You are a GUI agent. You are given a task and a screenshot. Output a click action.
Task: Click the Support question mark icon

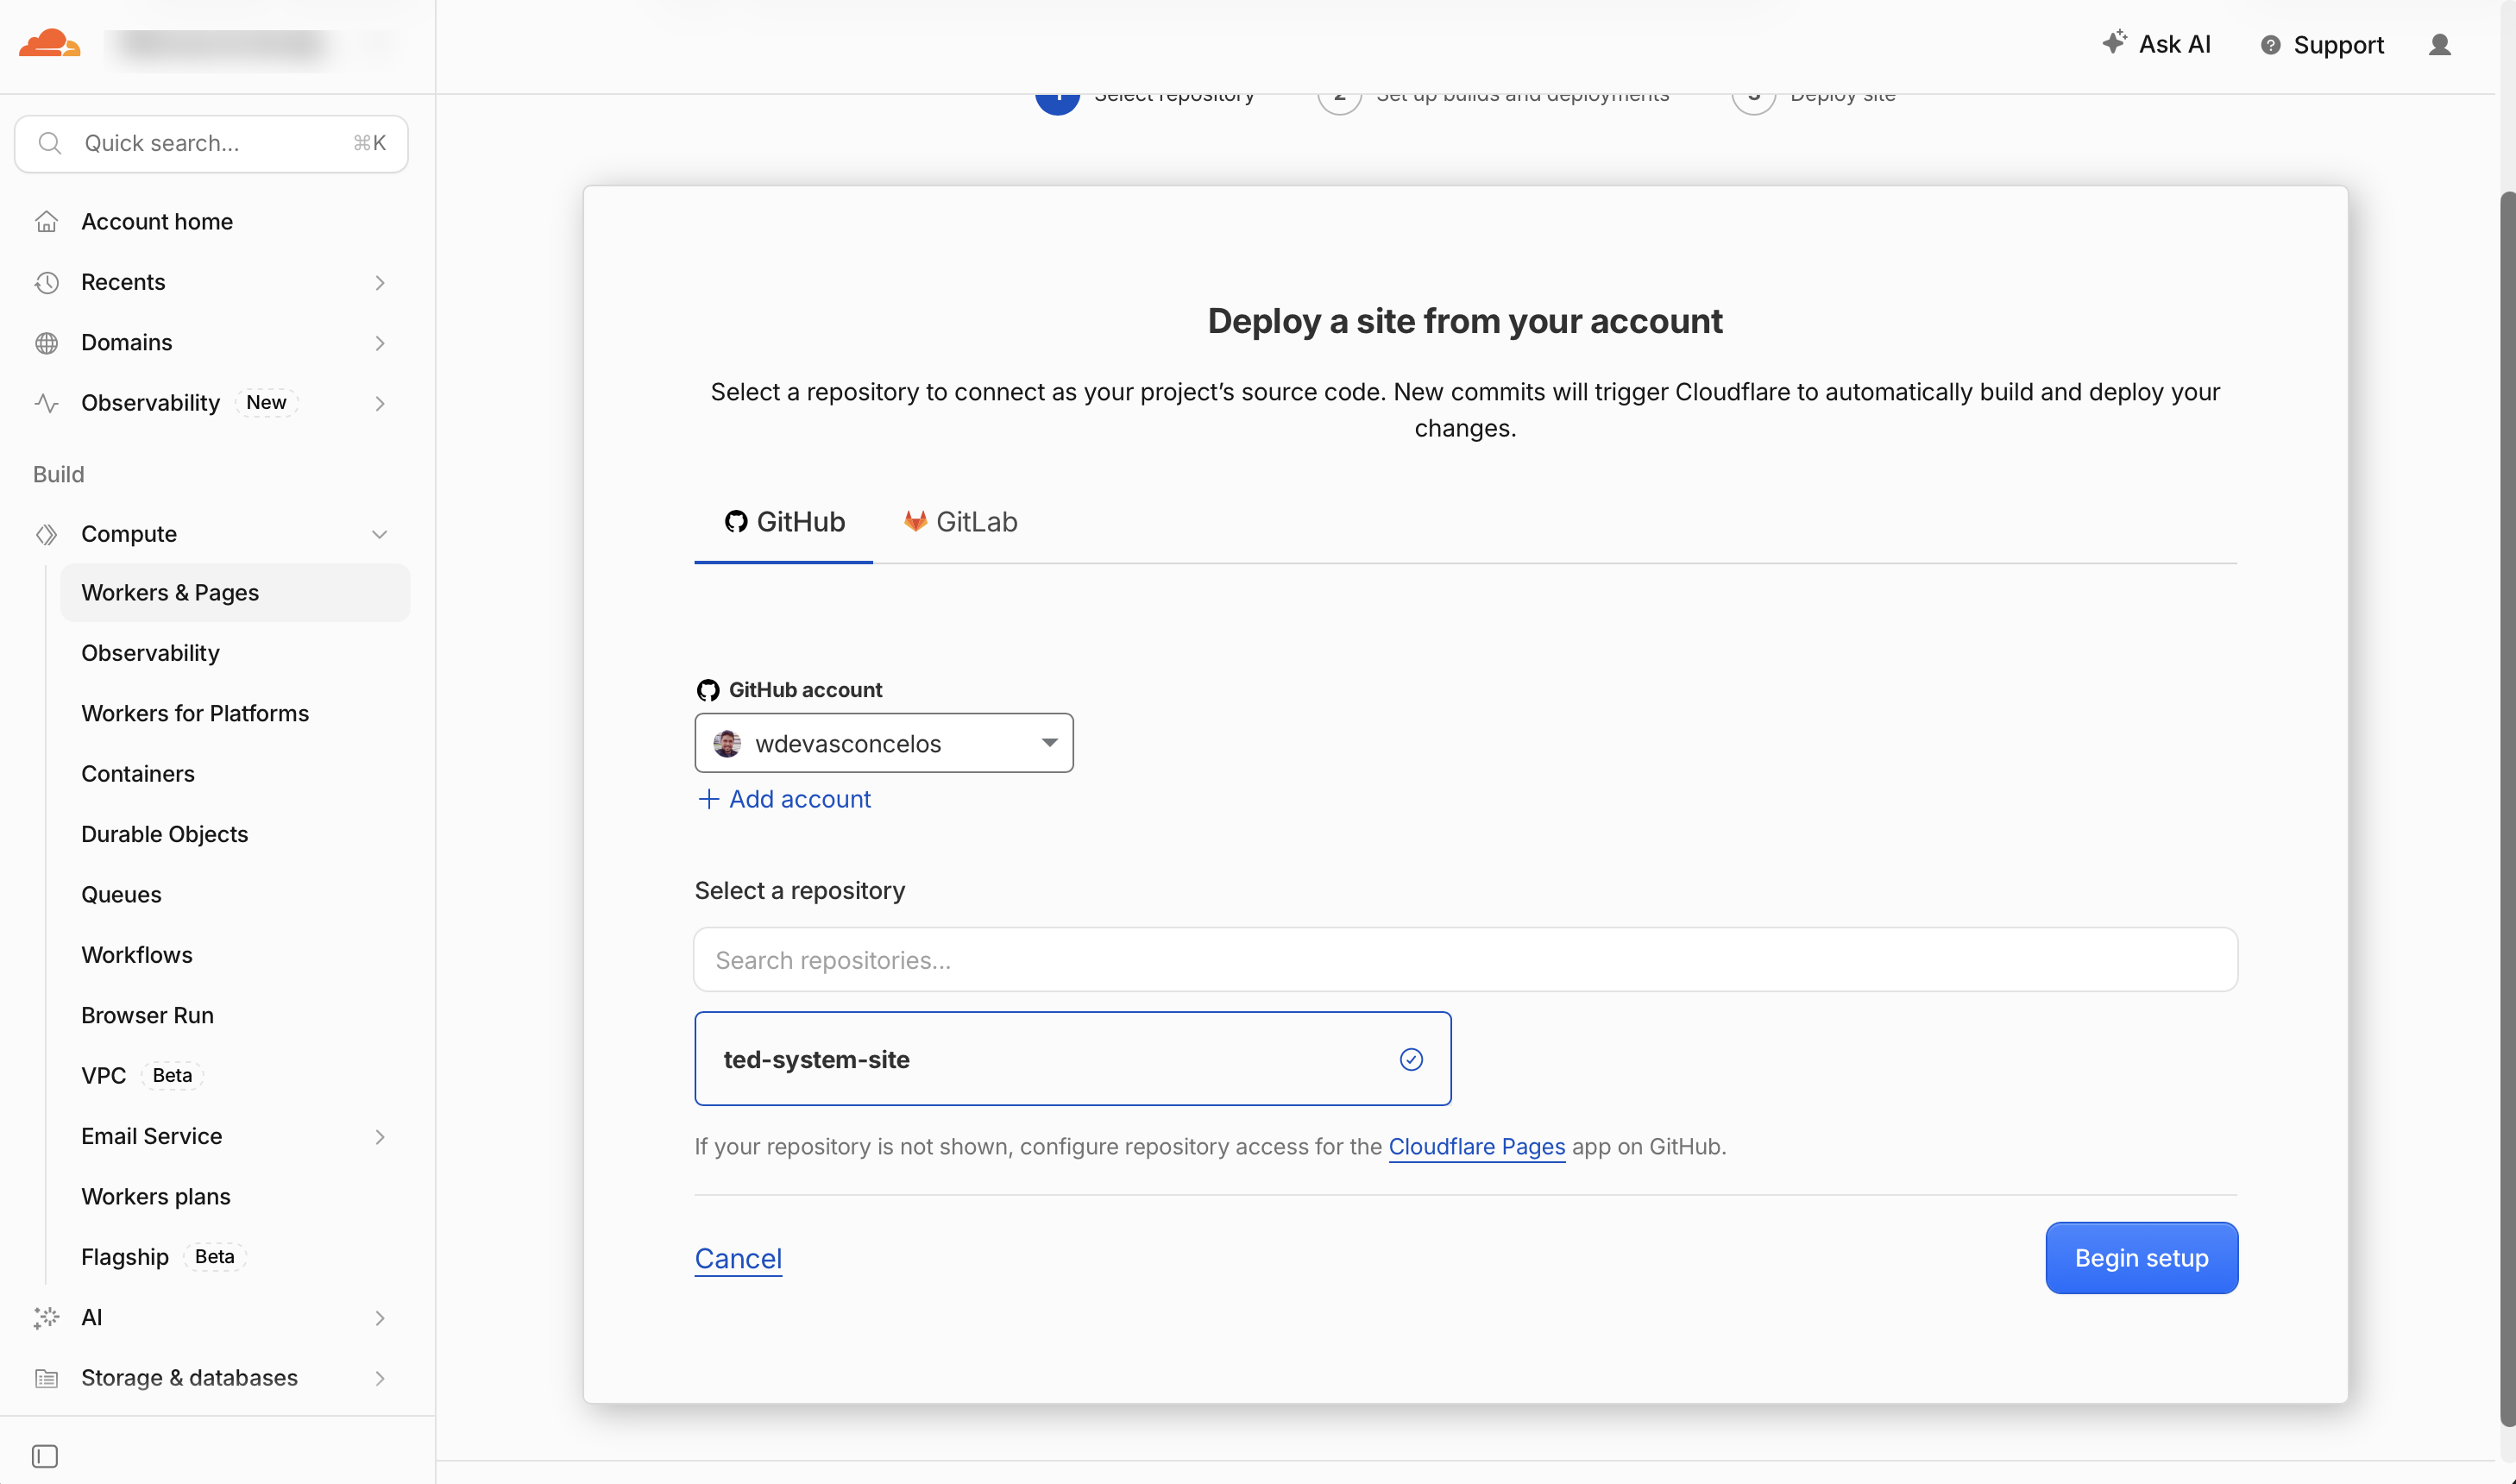click(2271, 45)
